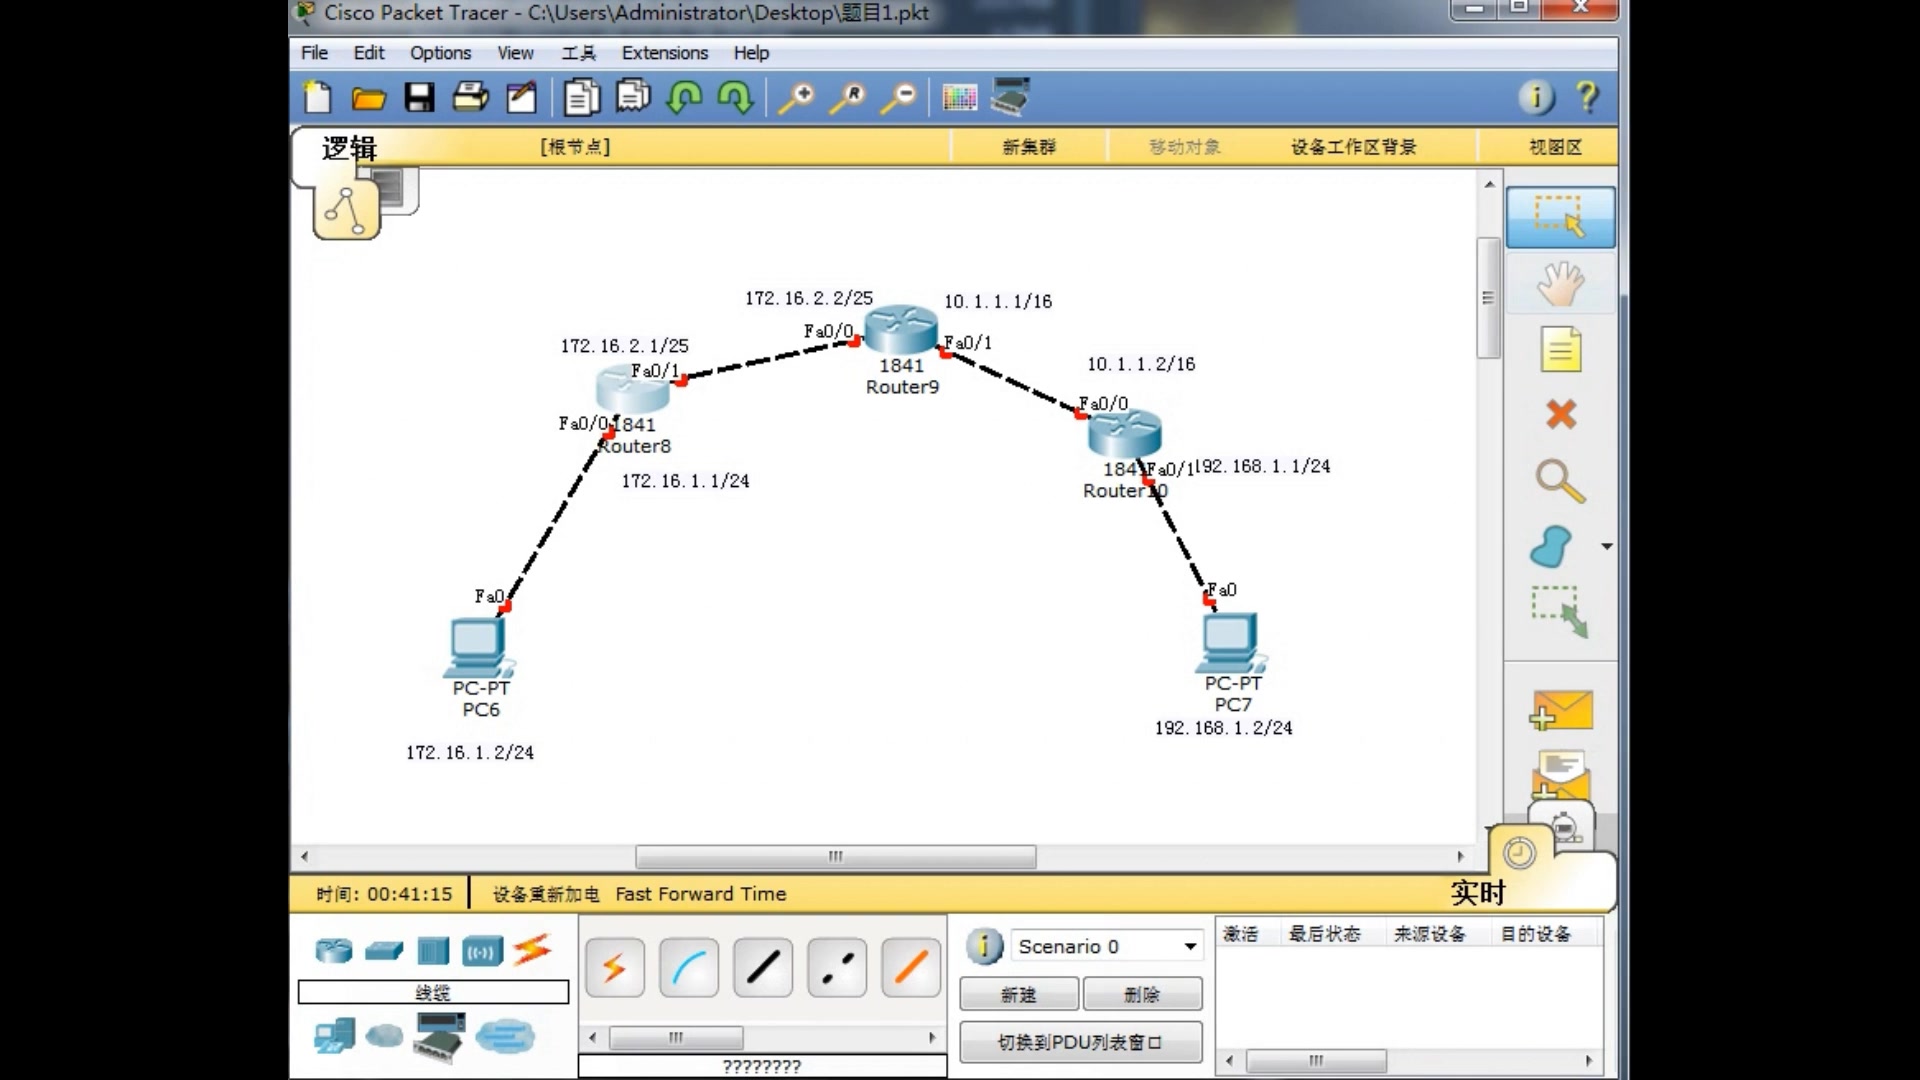Open the Connections (cable) category icon

tap(534, 952)
